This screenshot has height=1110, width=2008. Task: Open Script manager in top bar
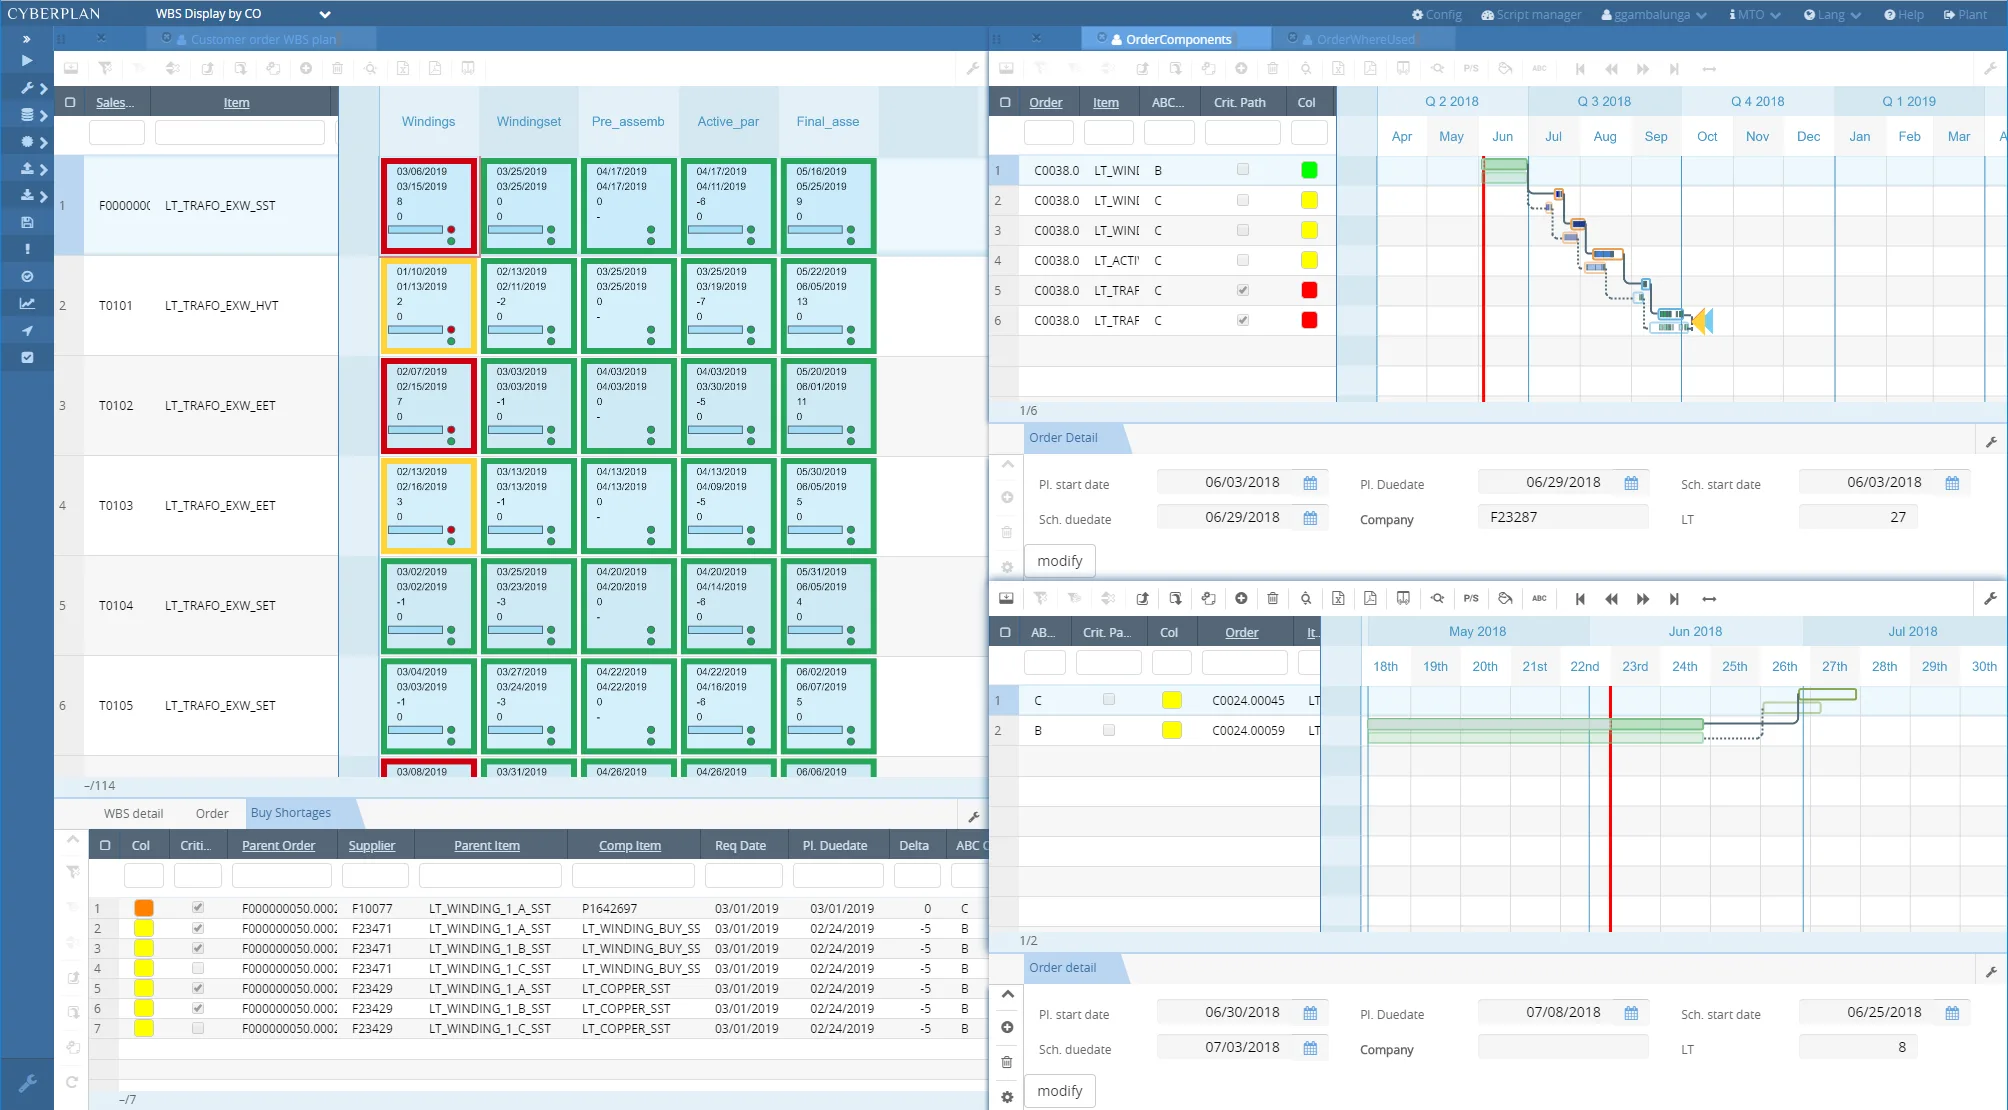[x=1531, y=14]
